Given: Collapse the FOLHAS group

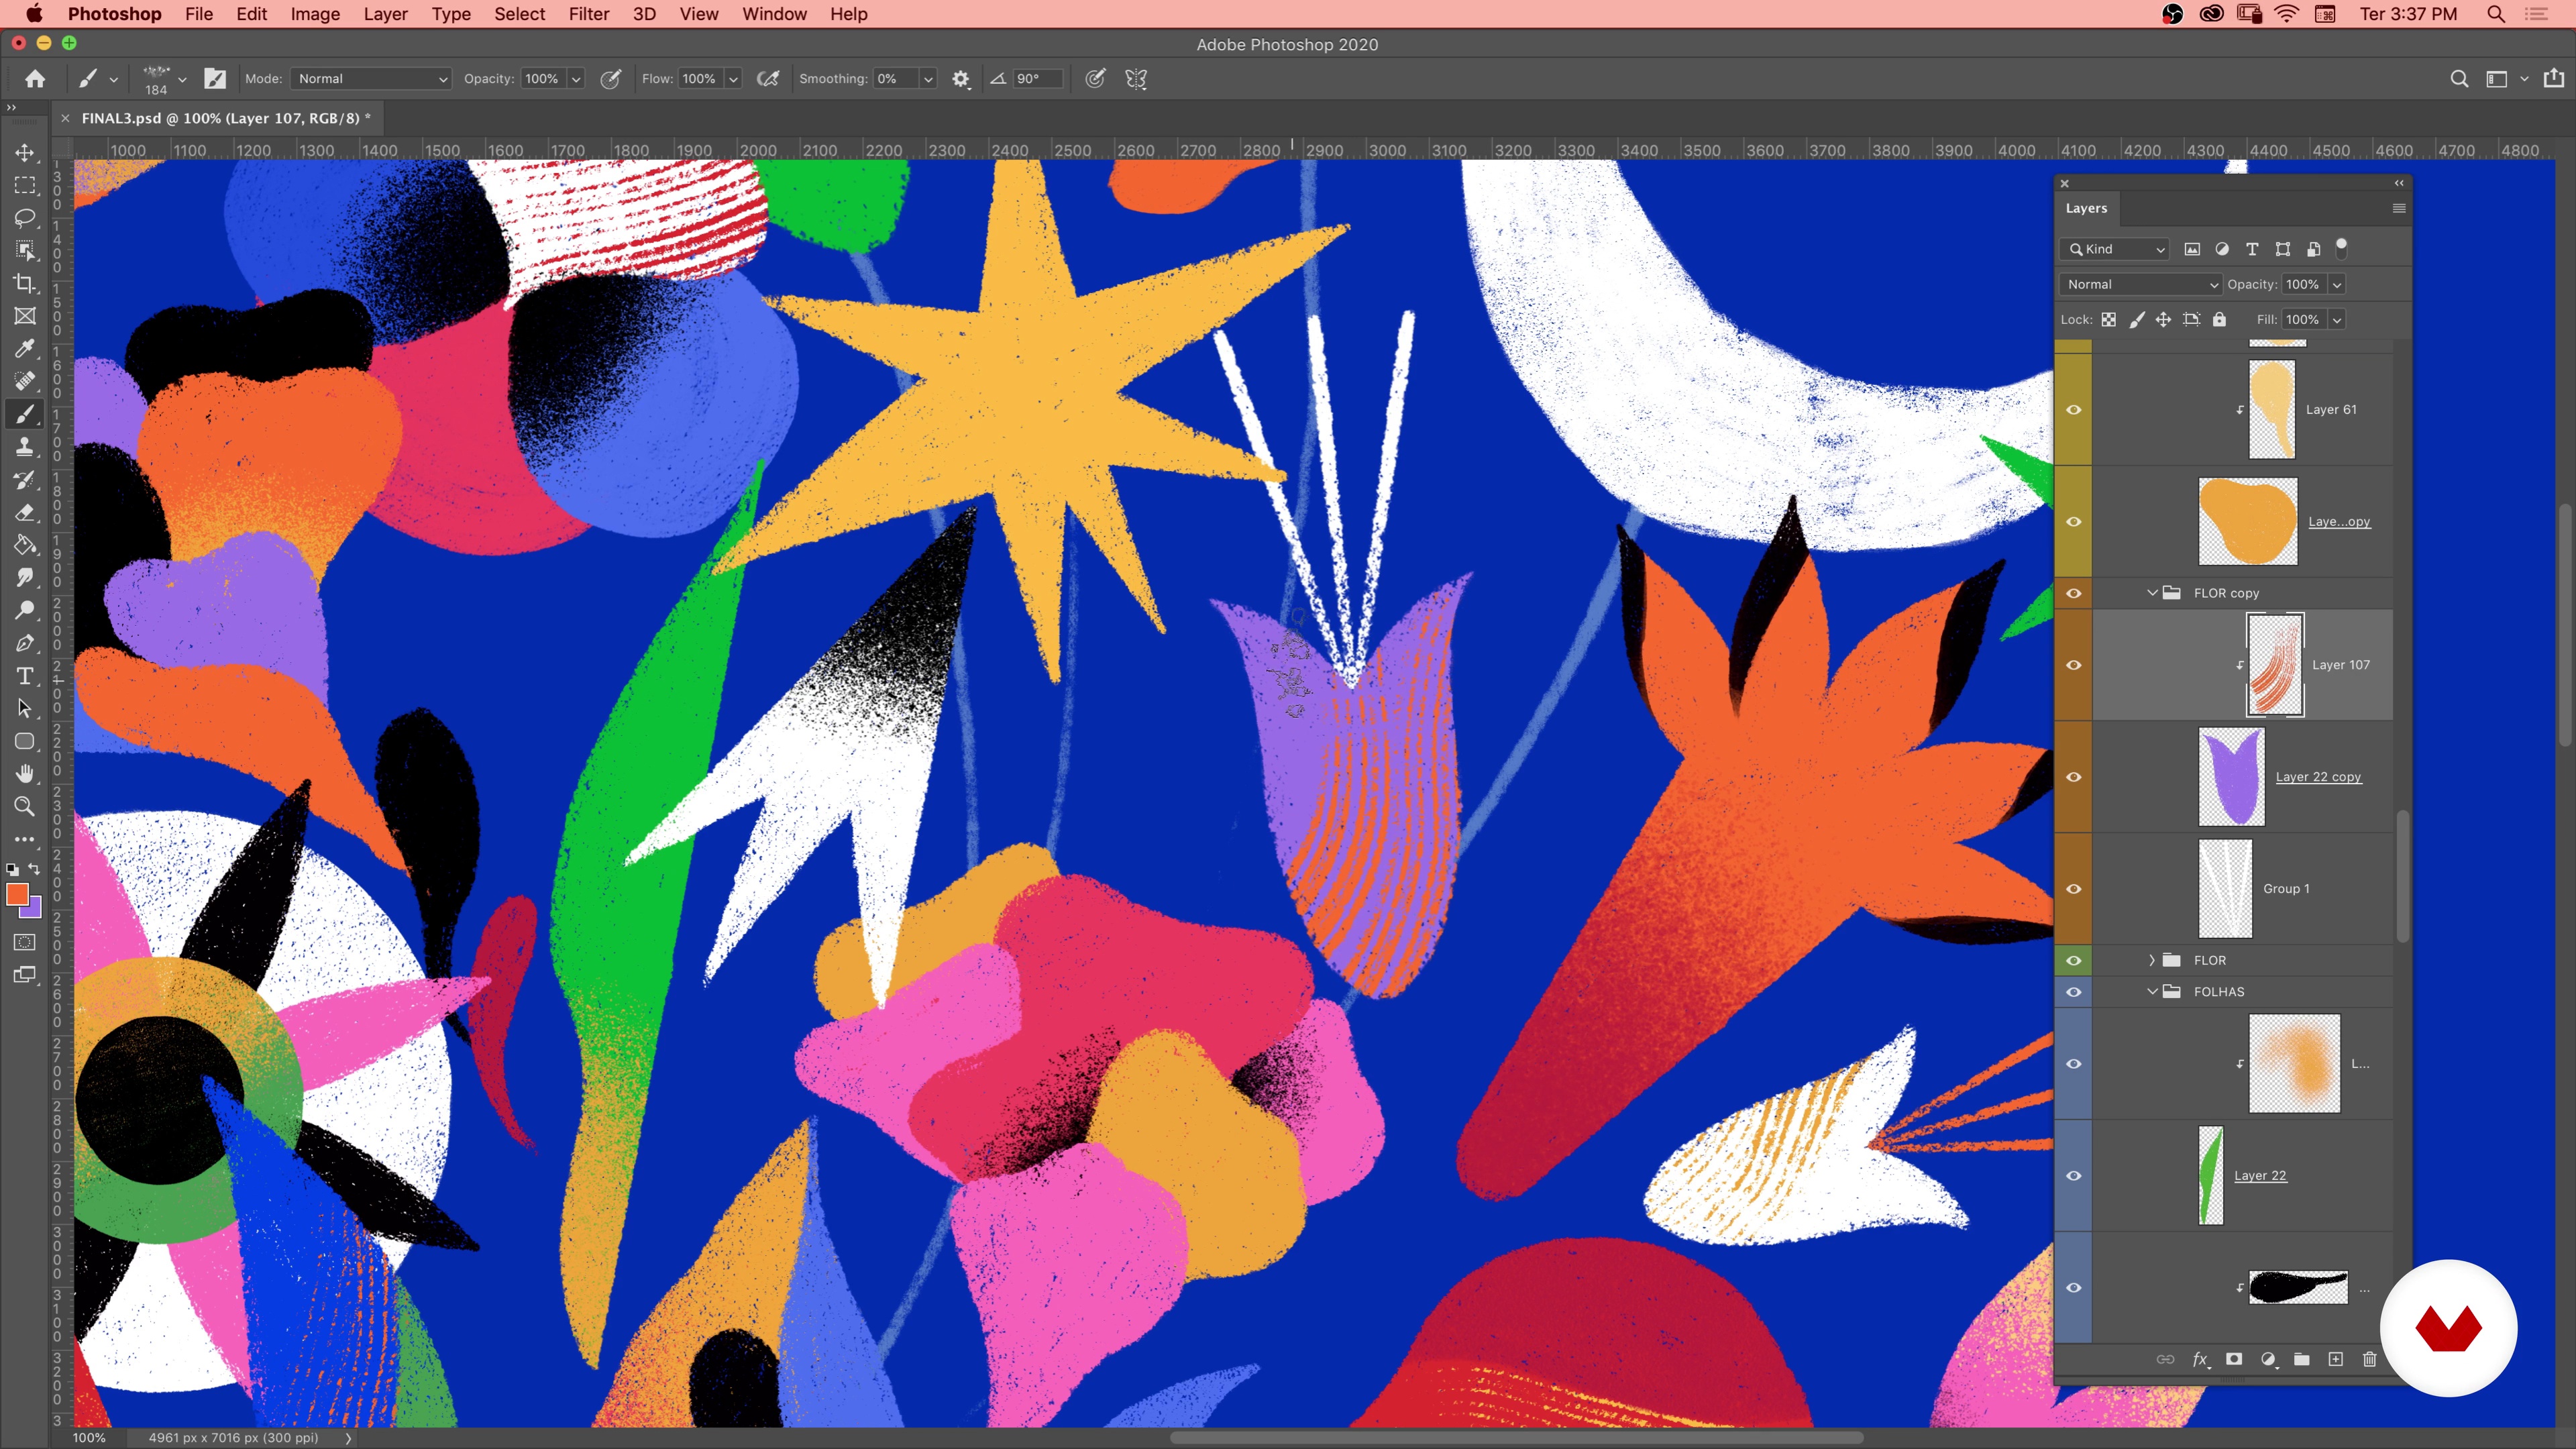Looking at the screenshot, I should (x=2152, y=992).
